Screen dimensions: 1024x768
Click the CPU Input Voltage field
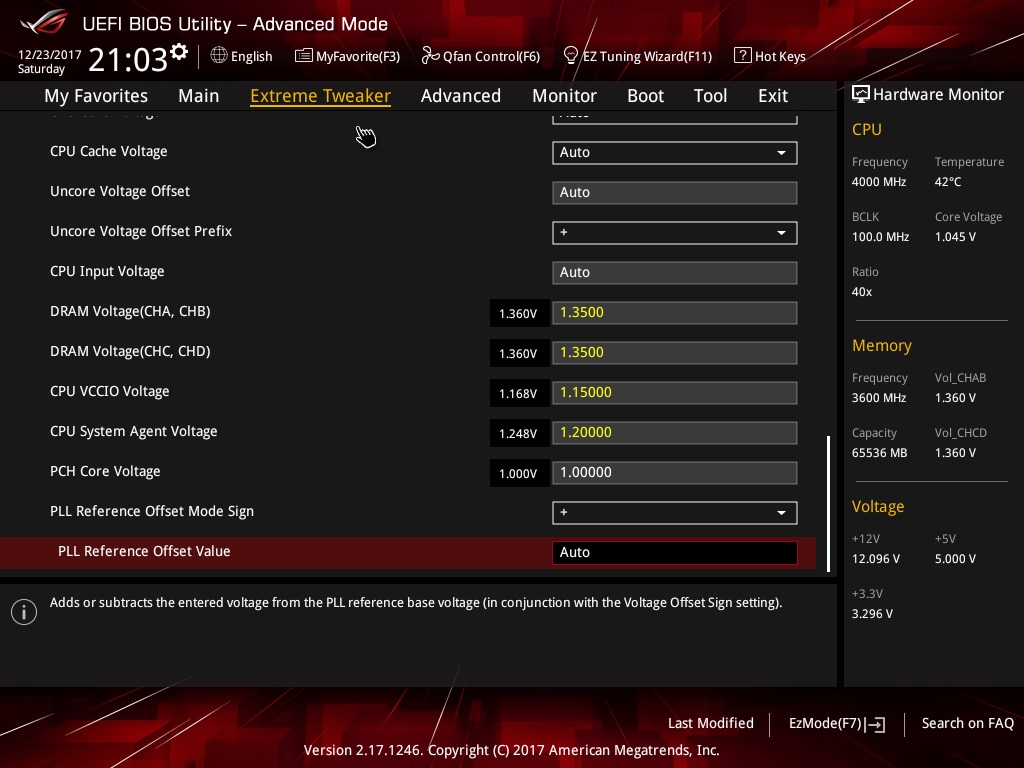[675, 272]
